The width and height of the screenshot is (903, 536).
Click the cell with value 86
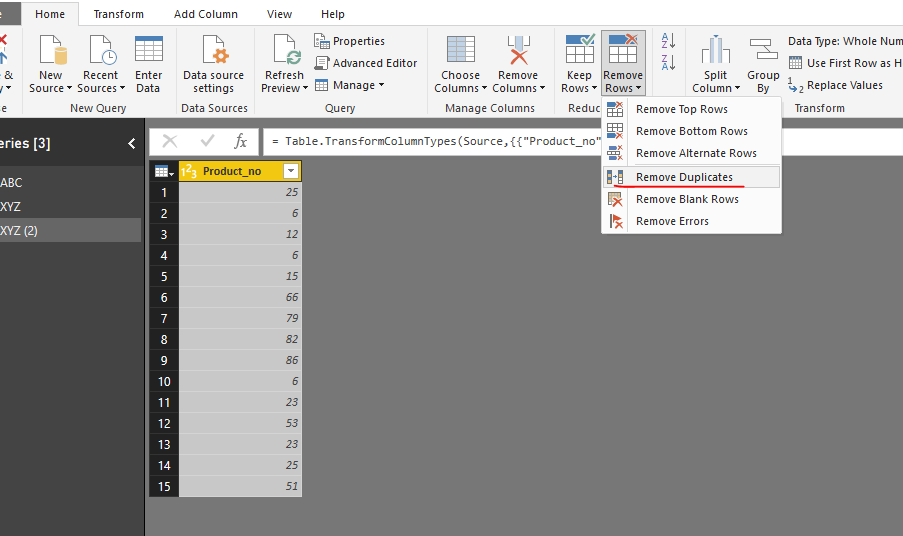tap(240, 360)
